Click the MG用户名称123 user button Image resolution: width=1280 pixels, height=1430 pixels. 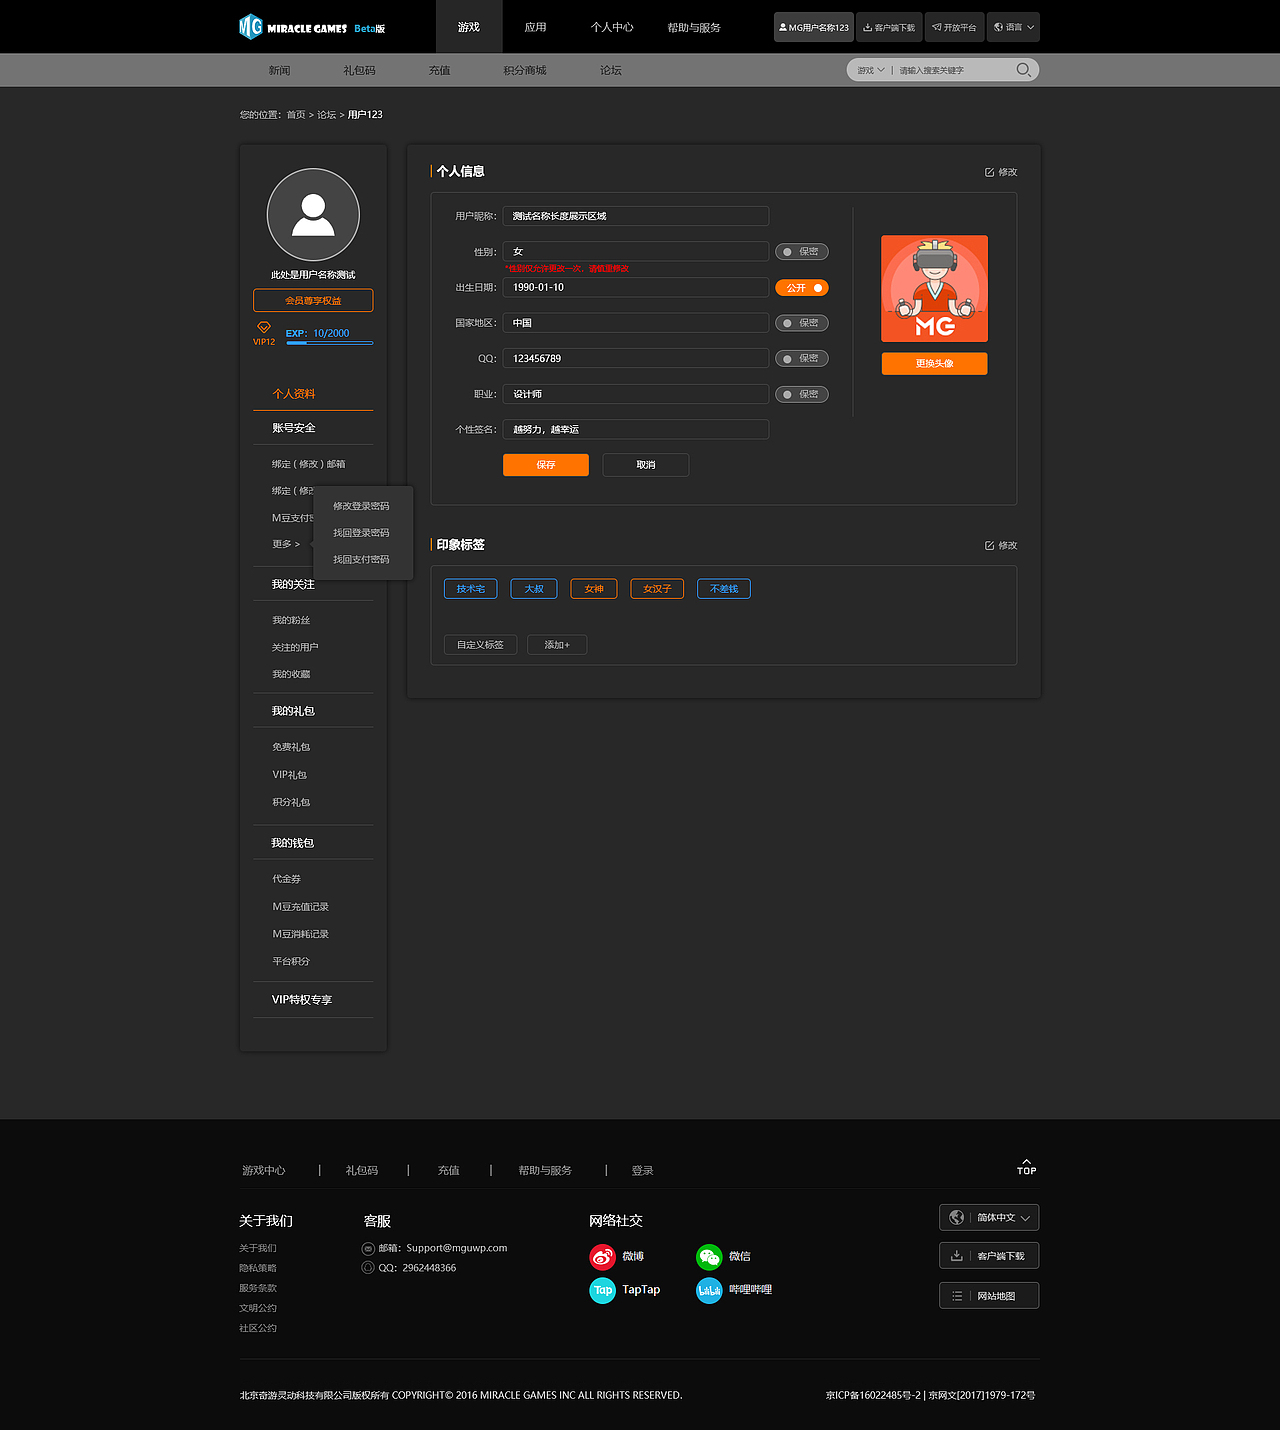[x=814, y=27]
